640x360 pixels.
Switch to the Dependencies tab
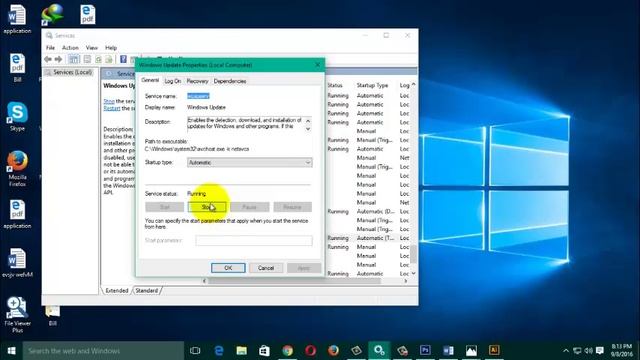pos(230,81)
